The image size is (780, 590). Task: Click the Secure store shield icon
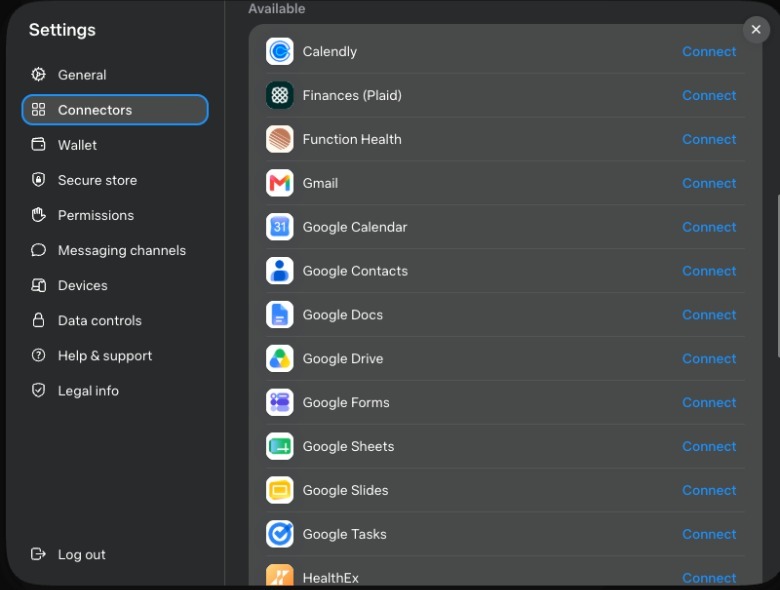(x=38, y=180)
